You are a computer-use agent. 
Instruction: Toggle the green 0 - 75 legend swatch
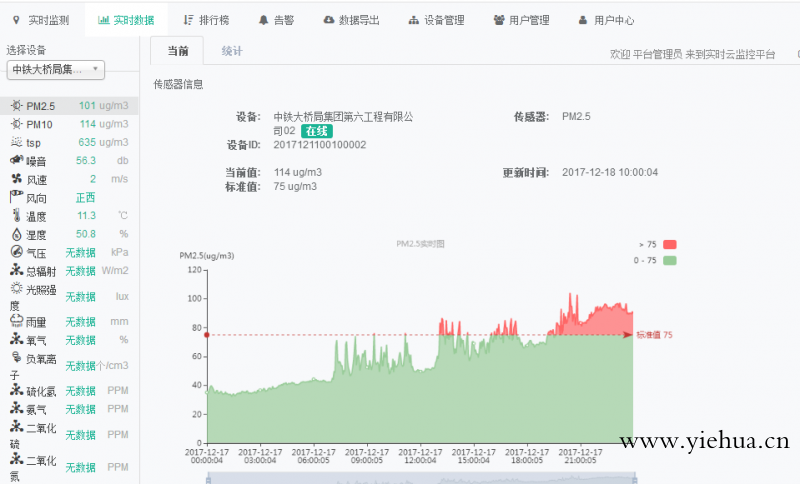point(669,260)
